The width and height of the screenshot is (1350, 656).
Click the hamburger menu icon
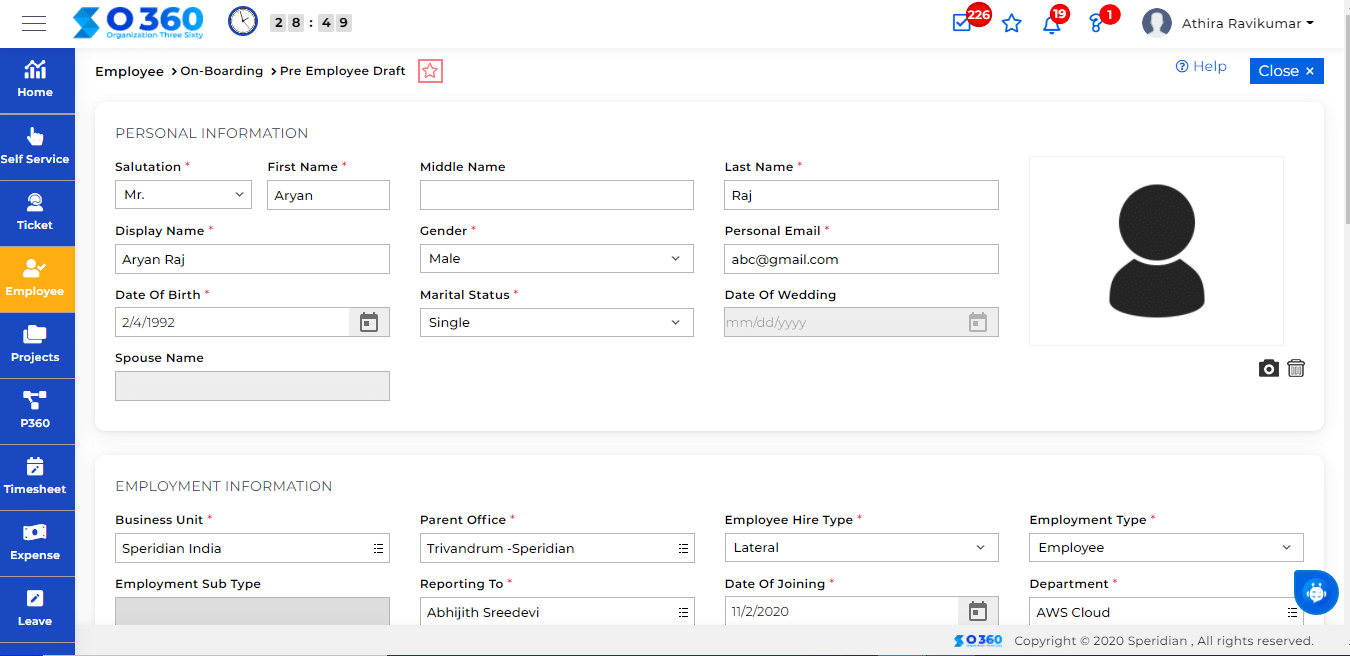point(34,23)
